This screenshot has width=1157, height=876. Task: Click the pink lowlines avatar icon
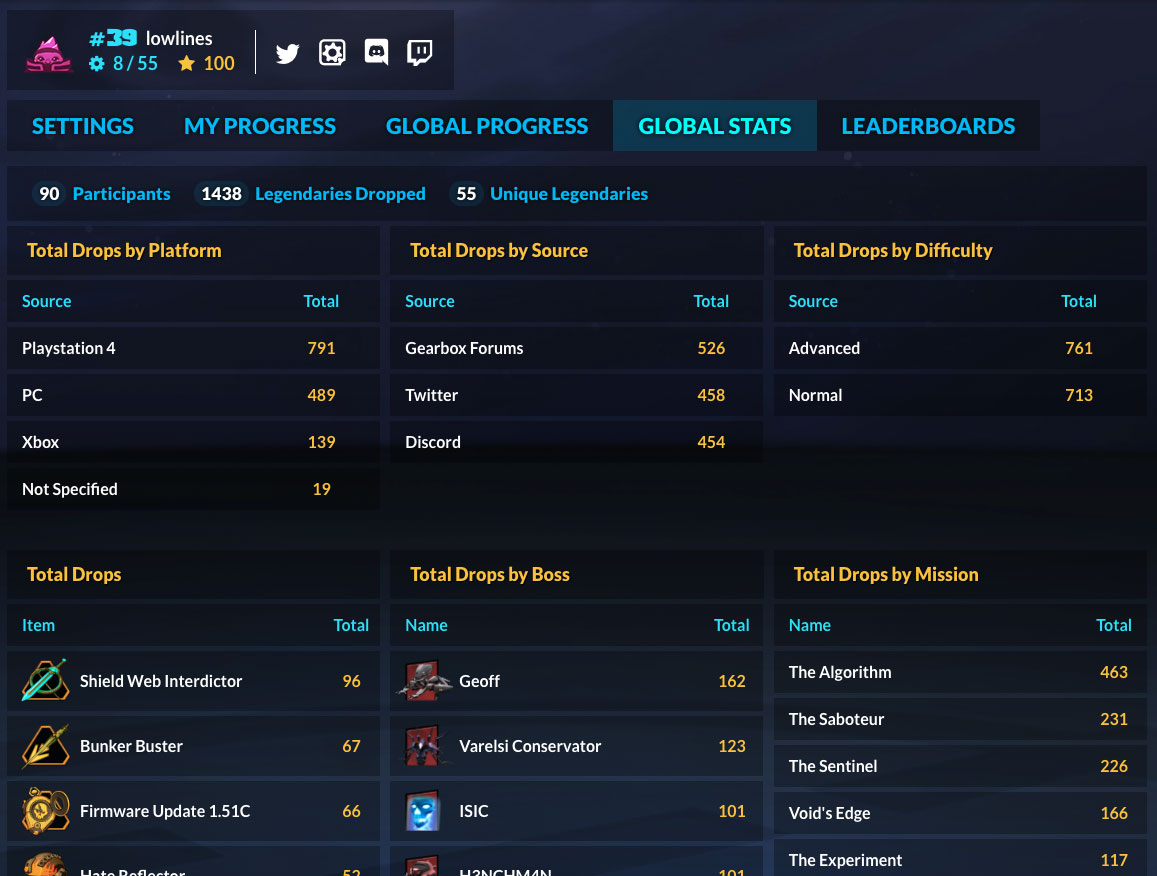click(49, 53)
